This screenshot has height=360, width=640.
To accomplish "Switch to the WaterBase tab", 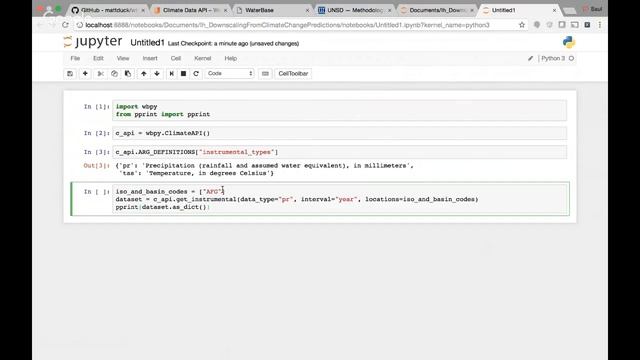I will [x=273, y=10].
